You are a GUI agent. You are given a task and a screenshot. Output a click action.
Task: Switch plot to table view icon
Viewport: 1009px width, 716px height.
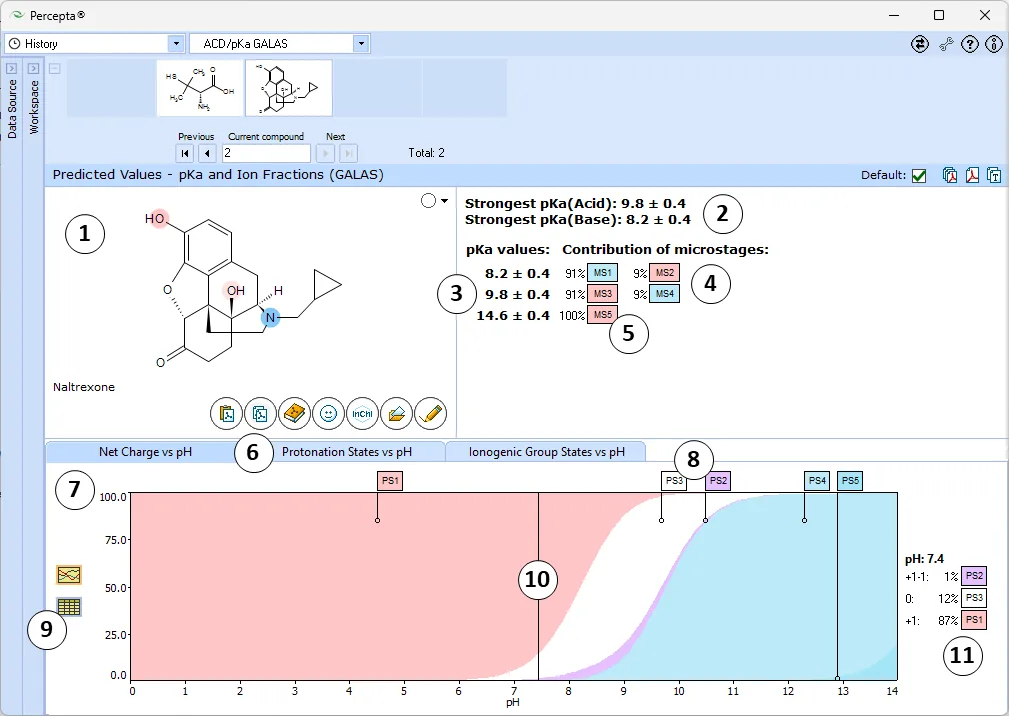69,606
